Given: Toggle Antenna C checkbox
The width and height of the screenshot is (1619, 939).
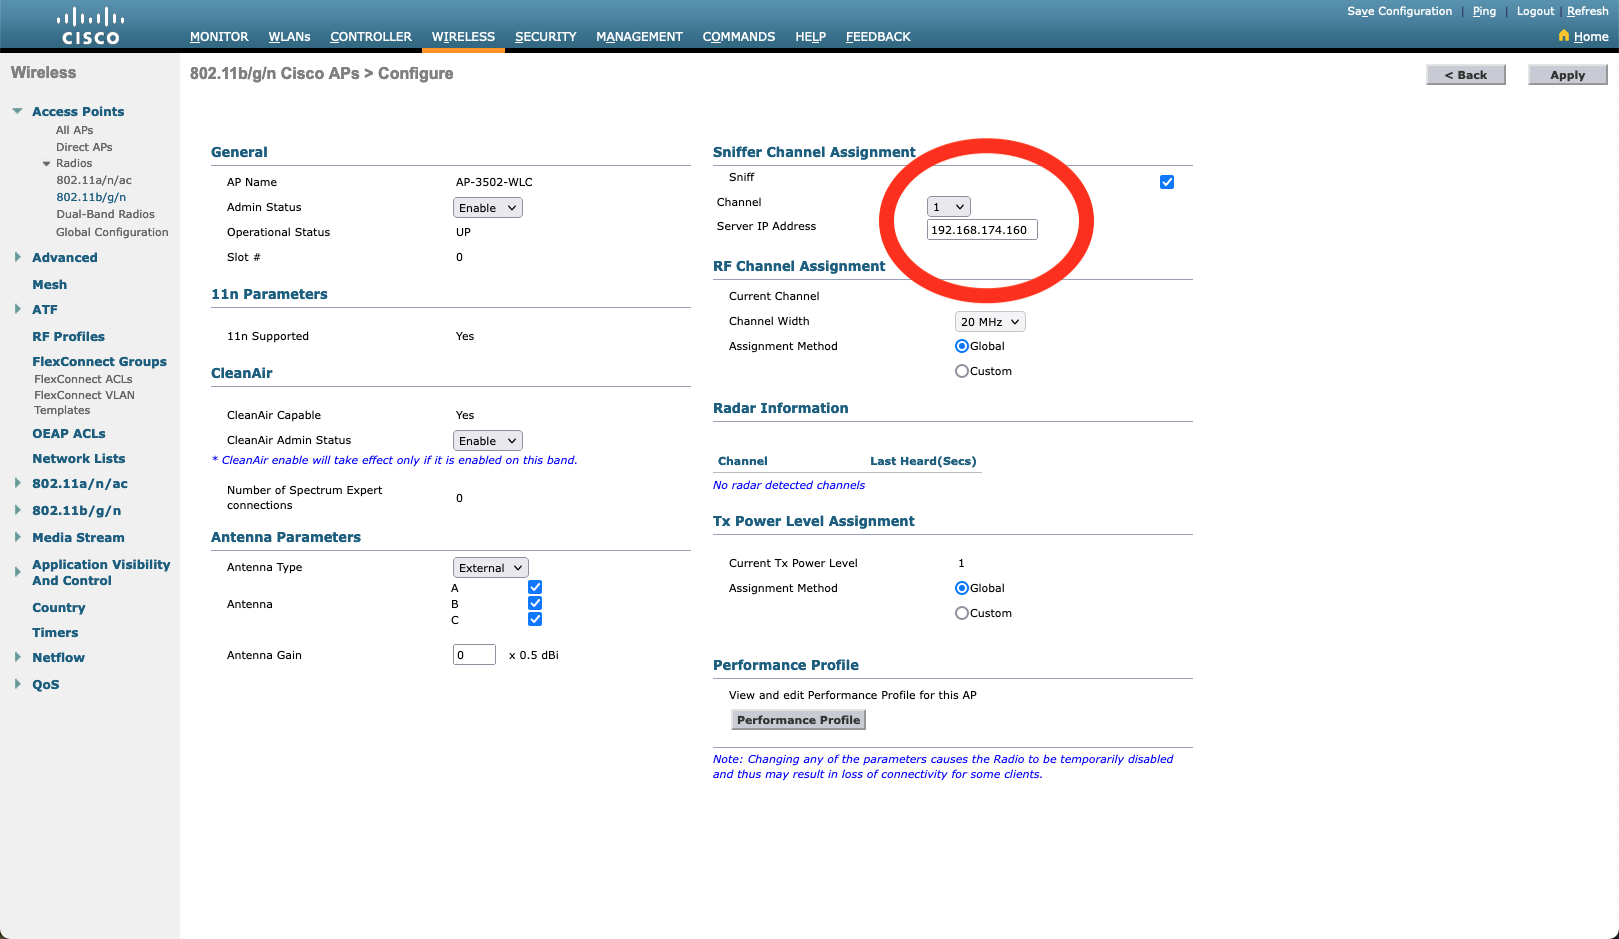Looking at the screenshot, I should click(535, 620).
